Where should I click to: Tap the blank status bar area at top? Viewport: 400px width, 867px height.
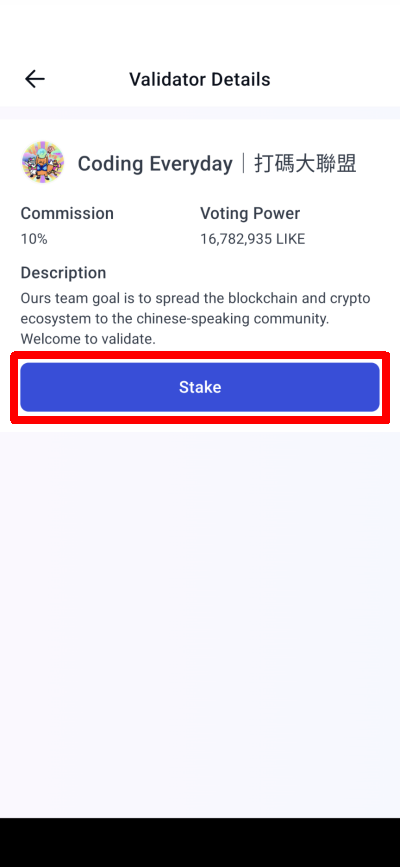coord(200,27)
